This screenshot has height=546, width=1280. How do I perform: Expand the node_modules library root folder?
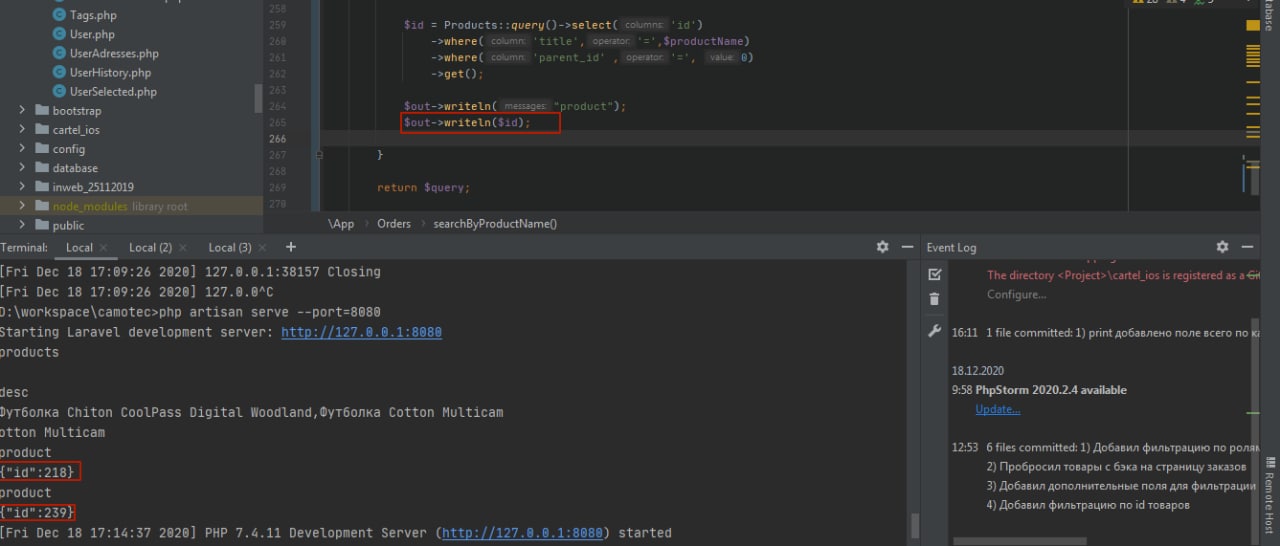click(23, 206)
